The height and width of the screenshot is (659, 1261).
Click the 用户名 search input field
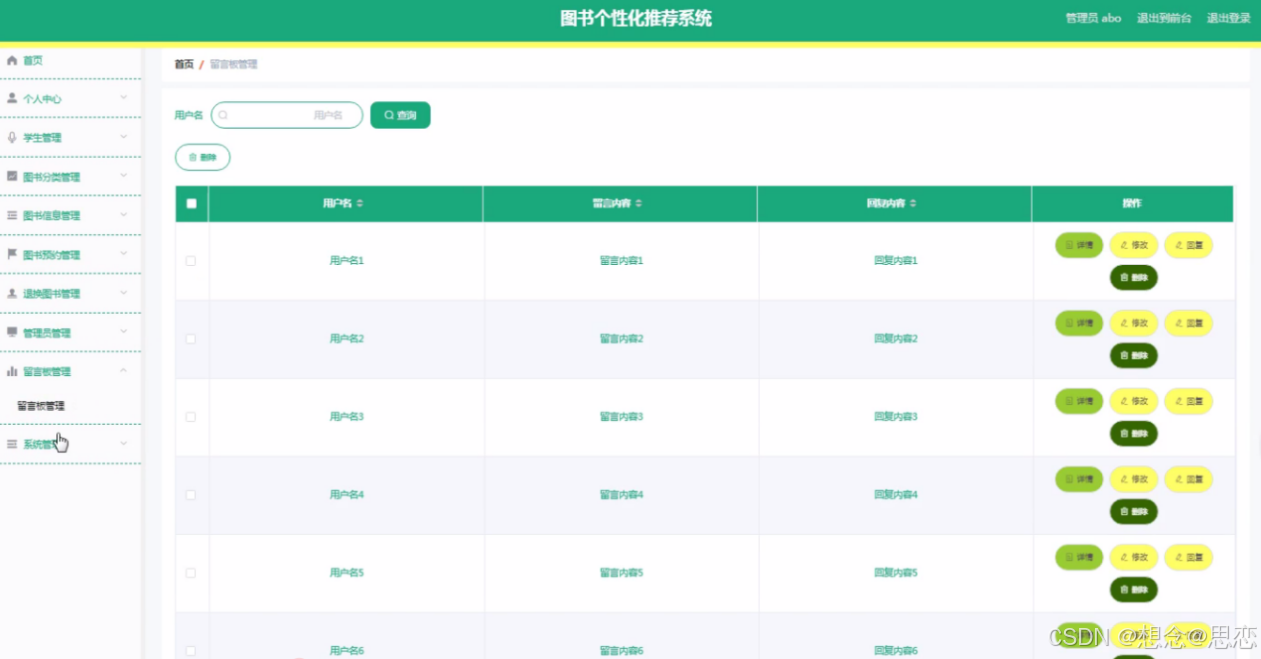click(x=286, y=115)
